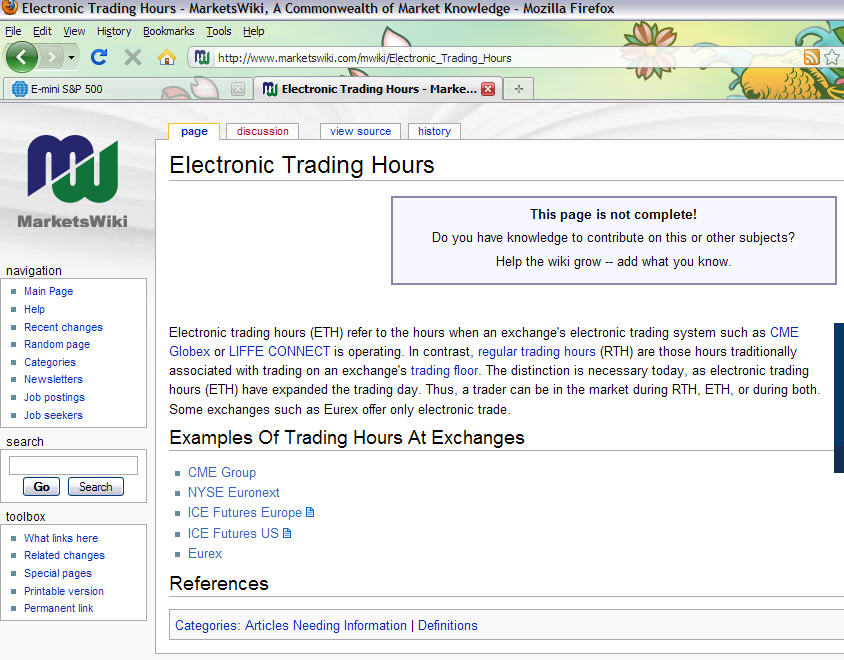Open the Definitions category link

click(448, 626)
